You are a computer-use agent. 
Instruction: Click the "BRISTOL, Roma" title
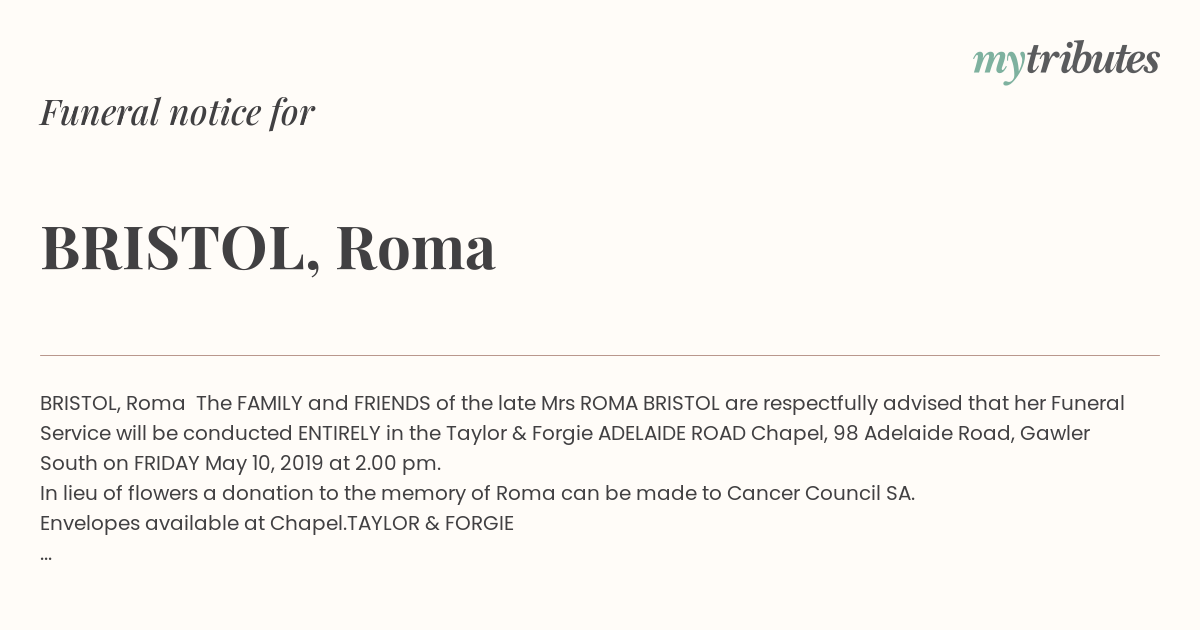[268, 248]
